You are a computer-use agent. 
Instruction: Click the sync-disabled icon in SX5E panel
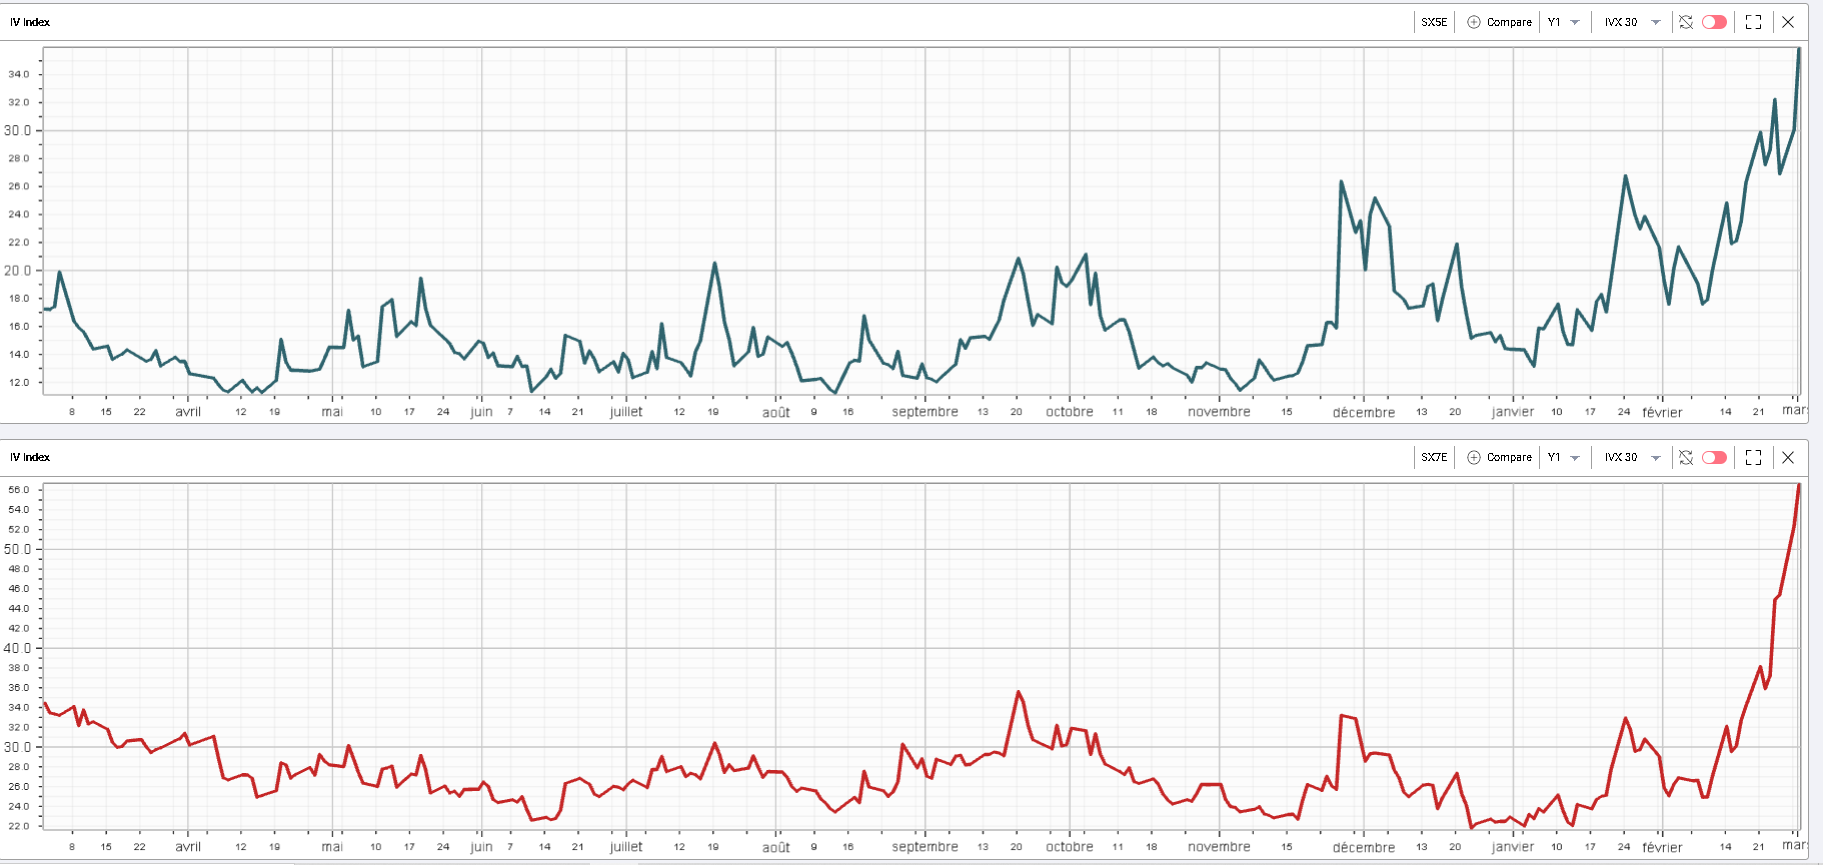click(1686, 22)
